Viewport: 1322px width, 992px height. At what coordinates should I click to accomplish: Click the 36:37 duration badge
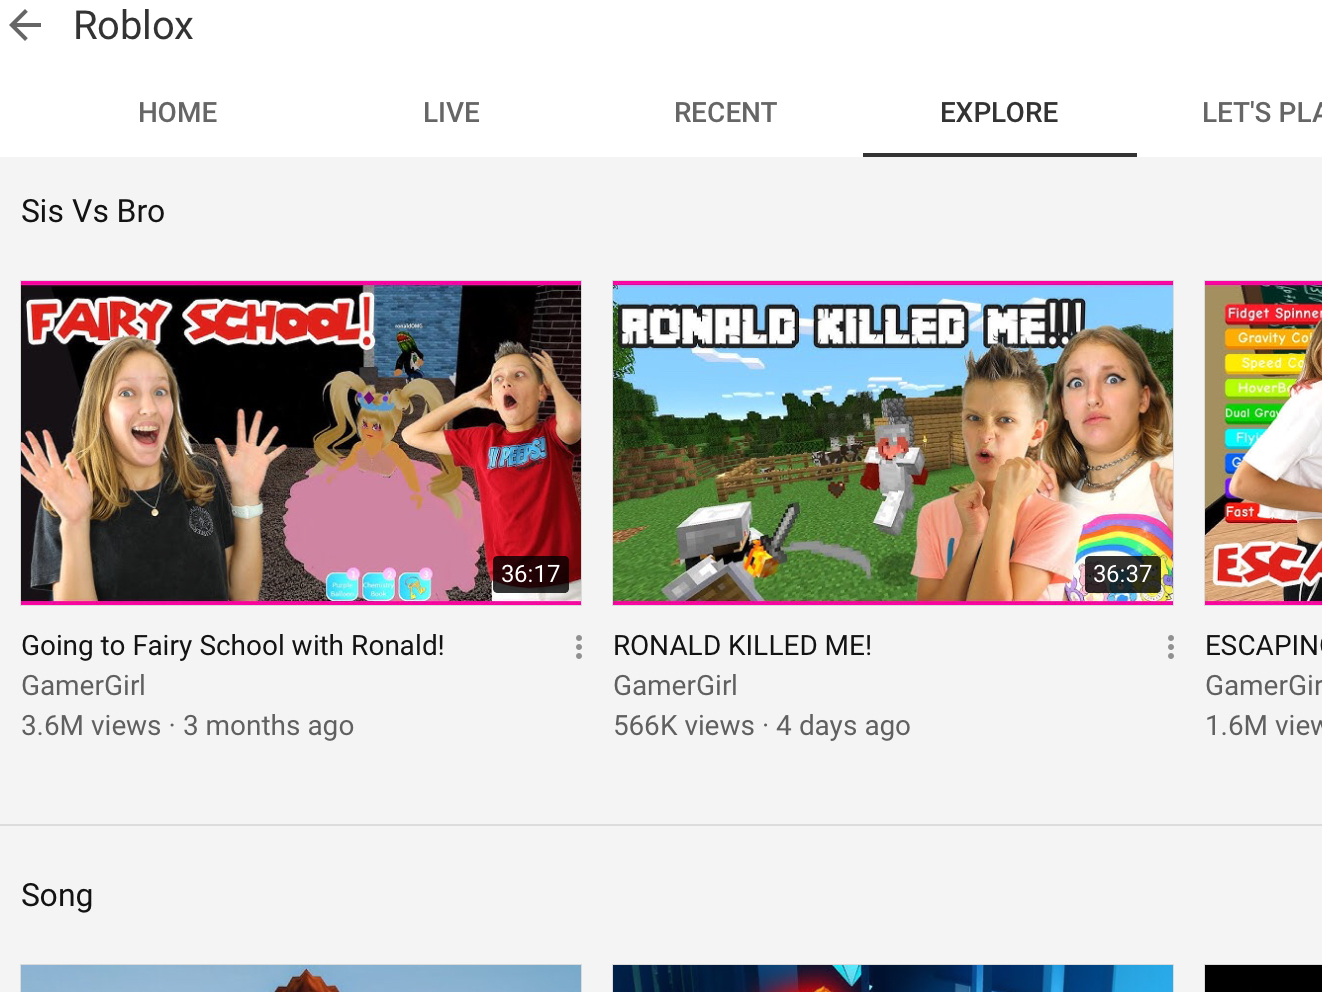pos(1122,574)
